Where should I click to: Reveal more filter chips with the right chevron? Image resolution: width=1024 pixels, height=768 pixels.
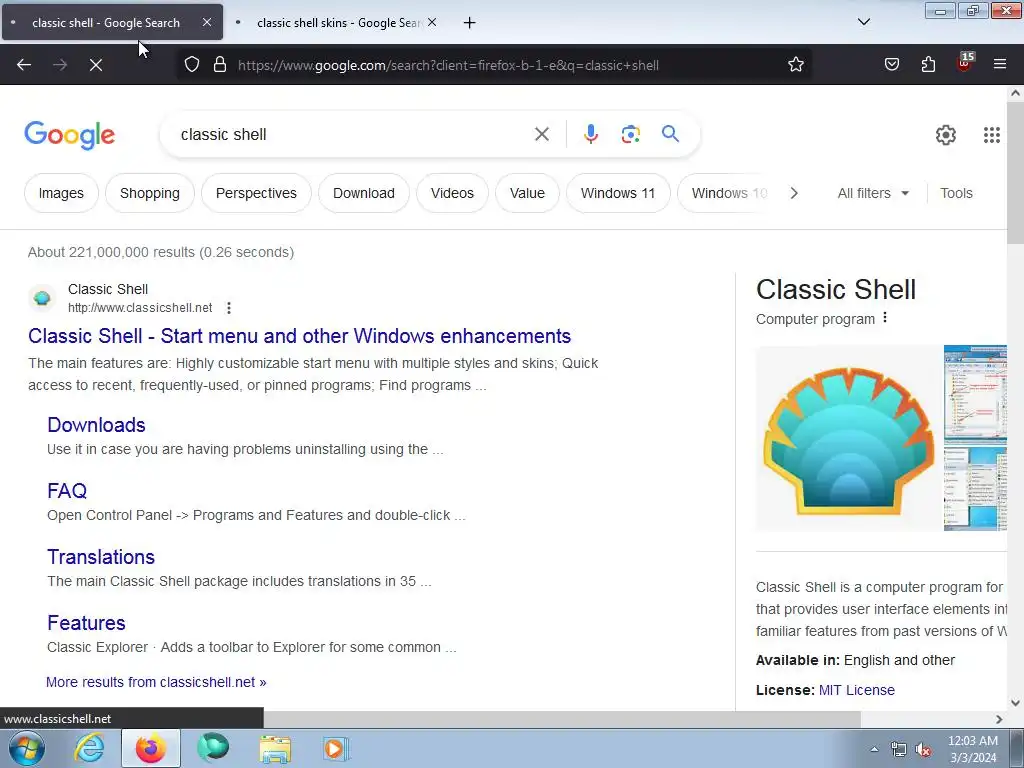tap(793, 193)
